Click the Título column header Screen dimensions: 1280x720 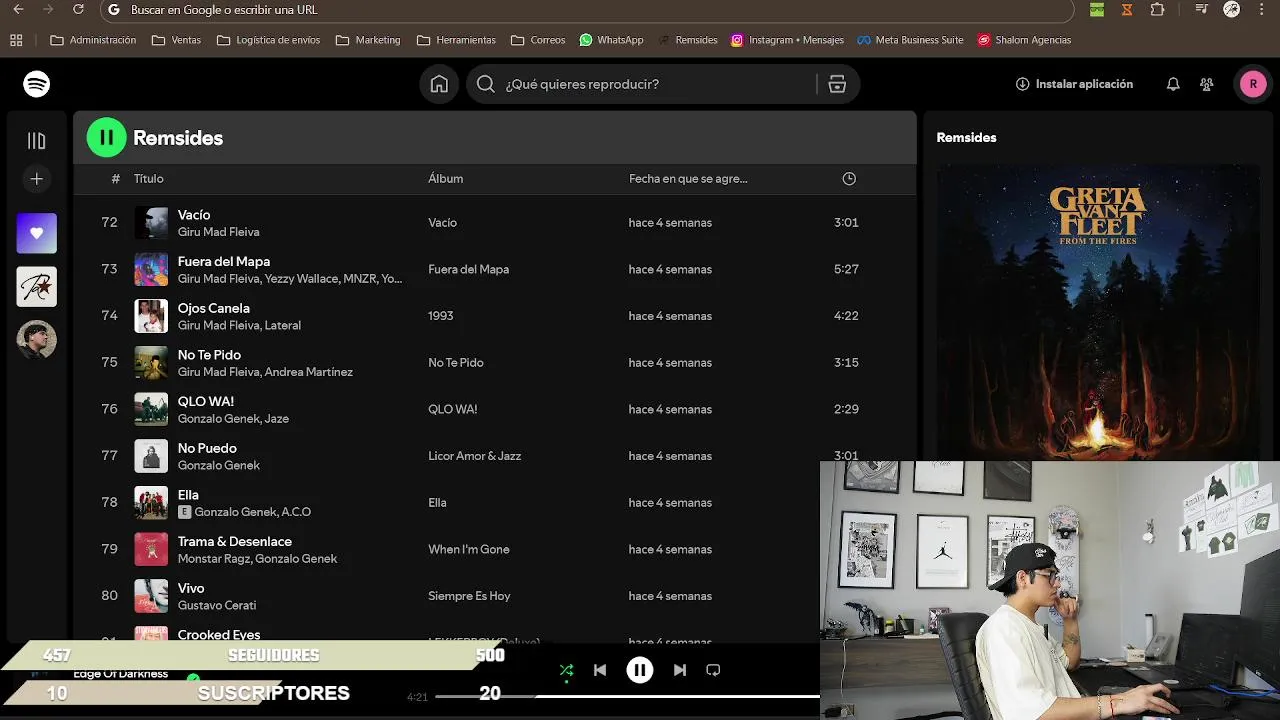tap(149, 179)
